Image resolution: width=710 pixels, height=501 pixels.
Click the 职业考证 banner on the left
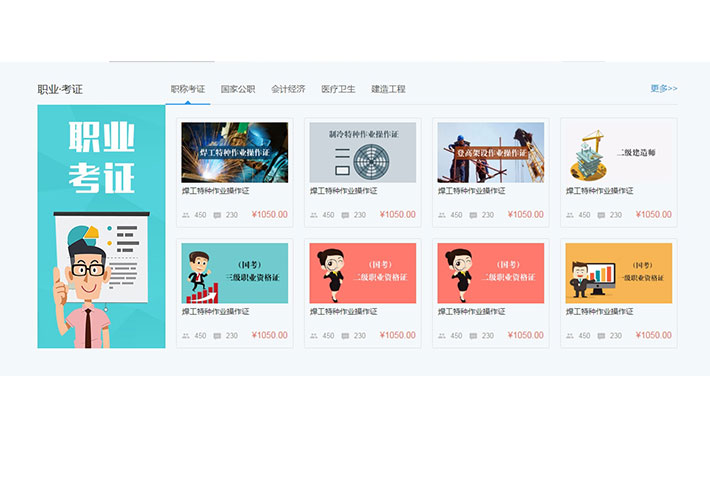[101, 227]
